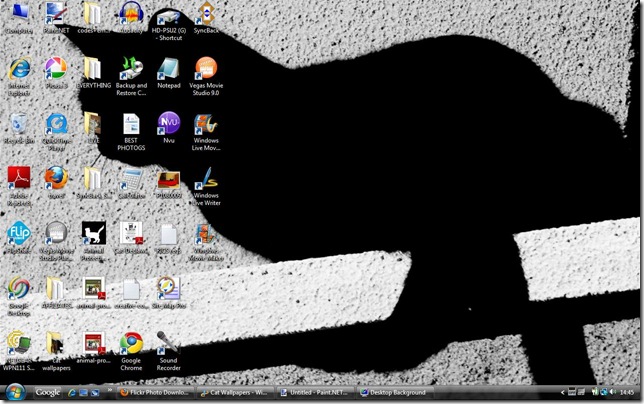Open the Site Map Pro shortcut
The height and width of the screenshot is (404, 644).
click(168, 292)
